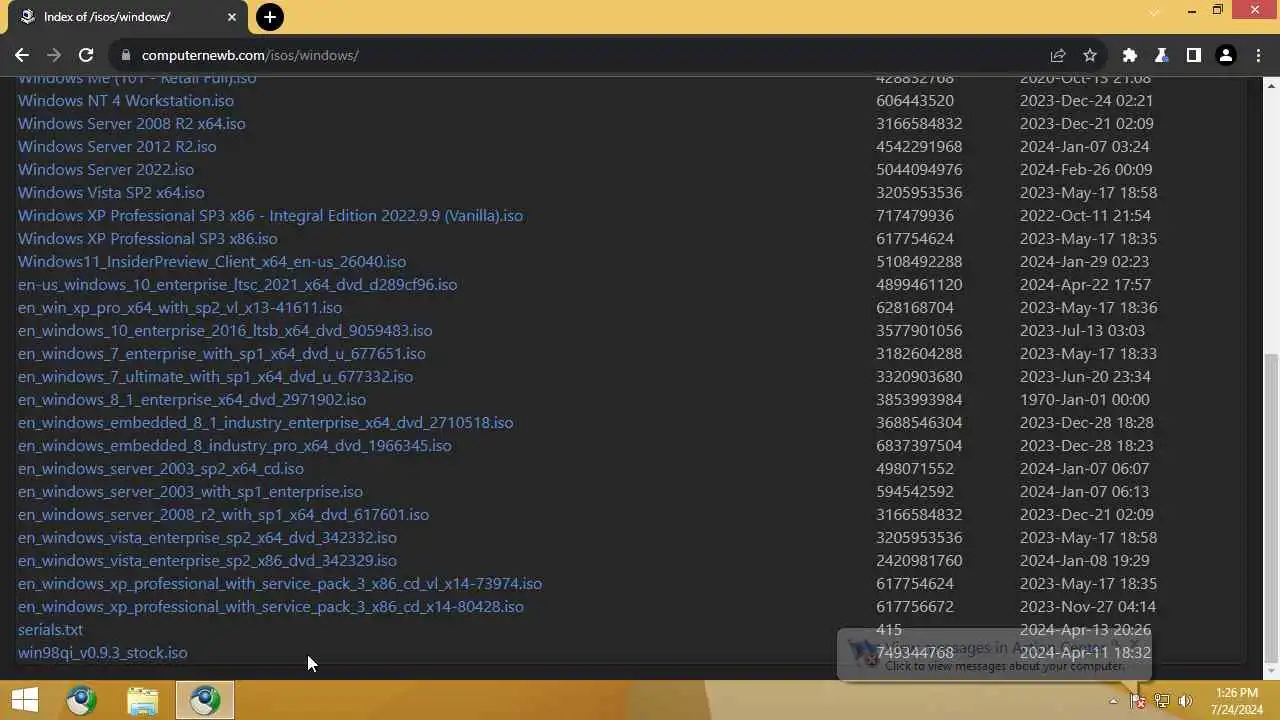Screen dimensions: 1280x720
Task: Download windows 8.1 enterprise x64 iso
Action: 192,399
